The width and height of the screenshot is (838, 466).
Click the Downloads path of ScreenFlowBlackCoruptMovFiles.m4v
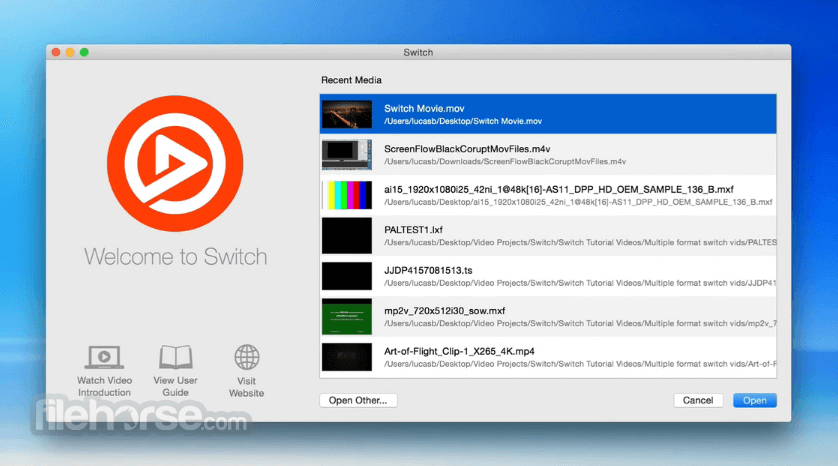[505, 161]
